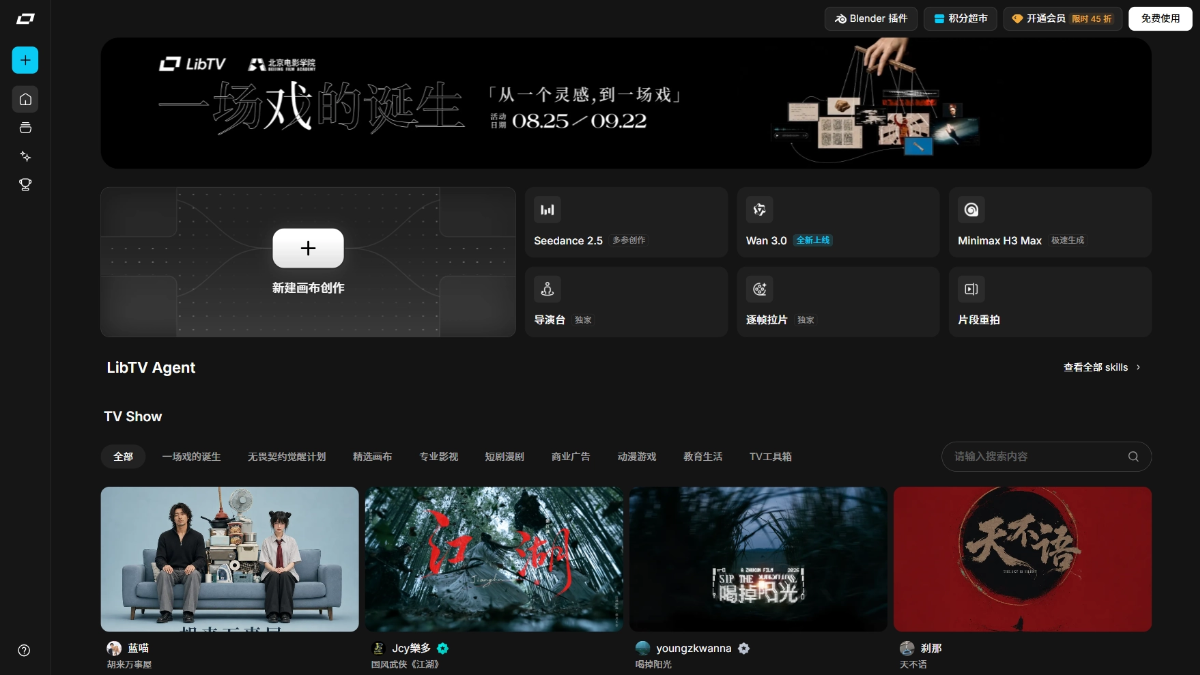Open the help question mark icon

point(24,650)
